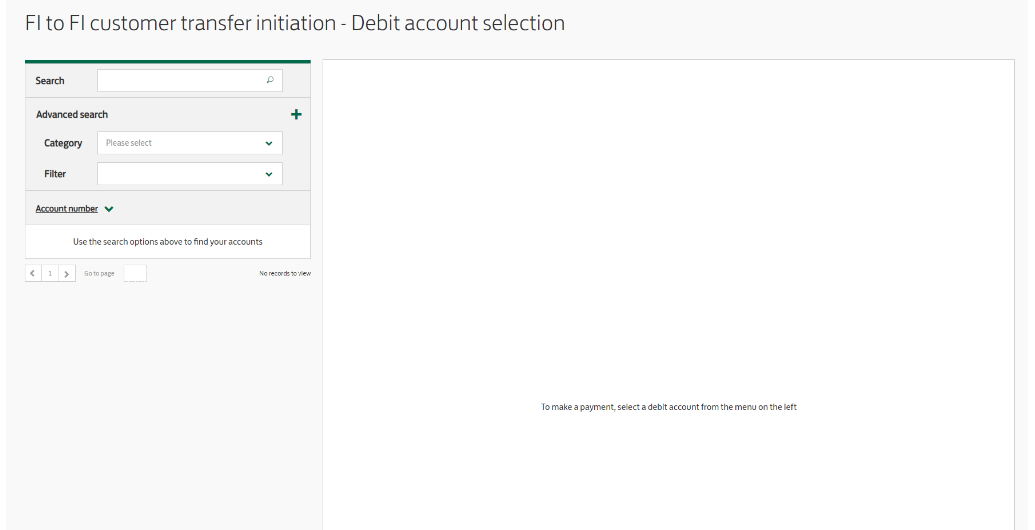Click the Category field's green chevron arrow
Viewport: 1035px width, 530px height.
pos(269,143)
